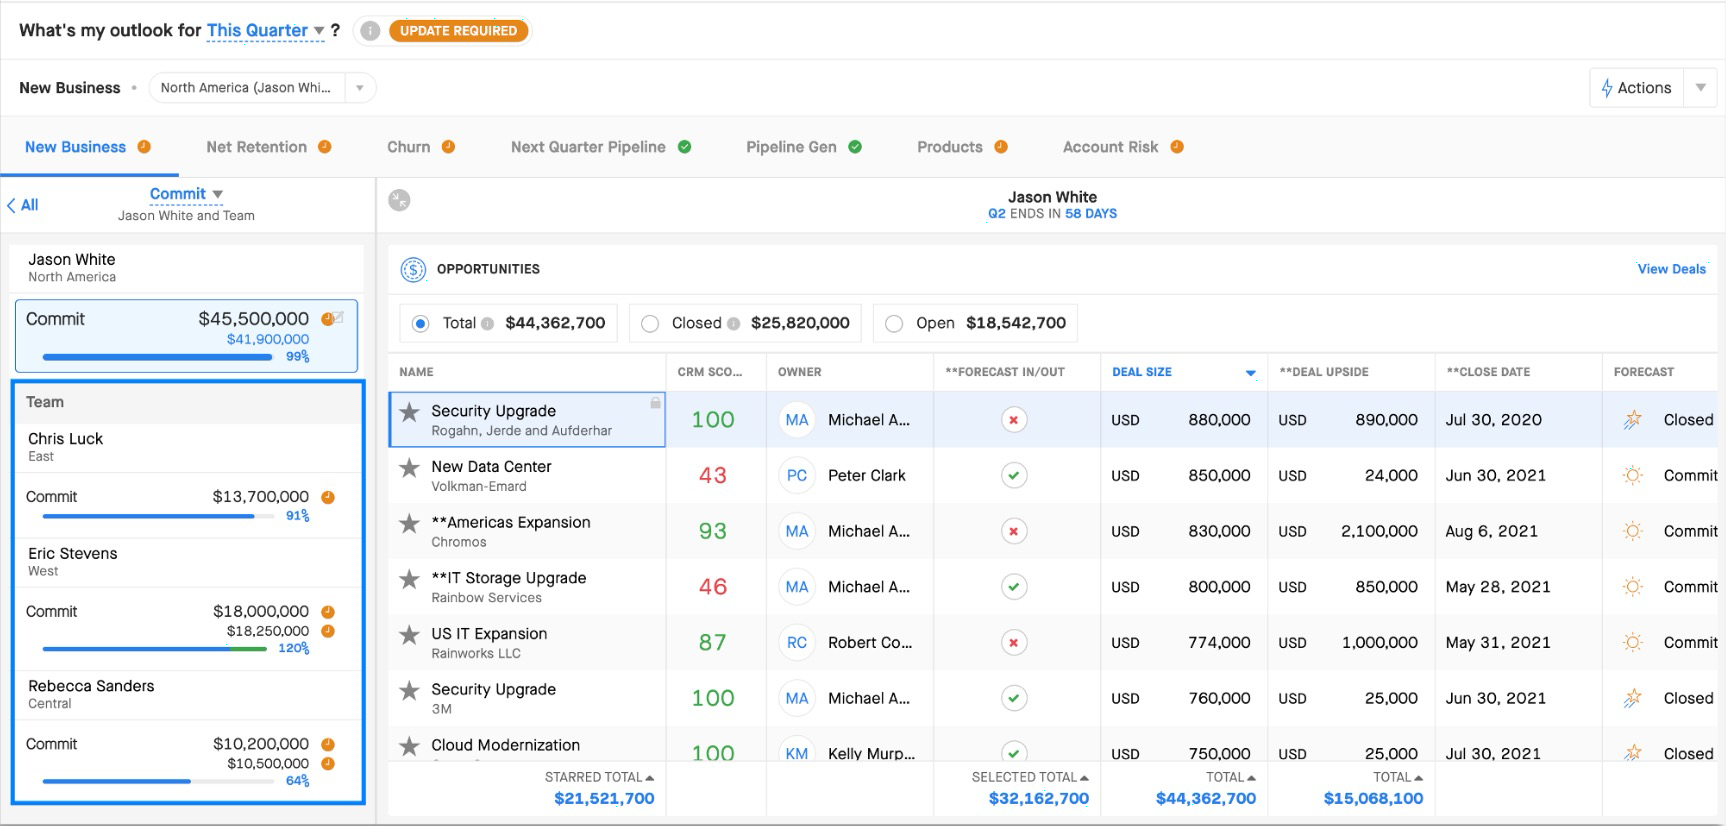This screenshot has height=826, width=1726.
Task: Click orange status dot next to Chris Luck's $13,700,000
Action: [x=328, y=497]
